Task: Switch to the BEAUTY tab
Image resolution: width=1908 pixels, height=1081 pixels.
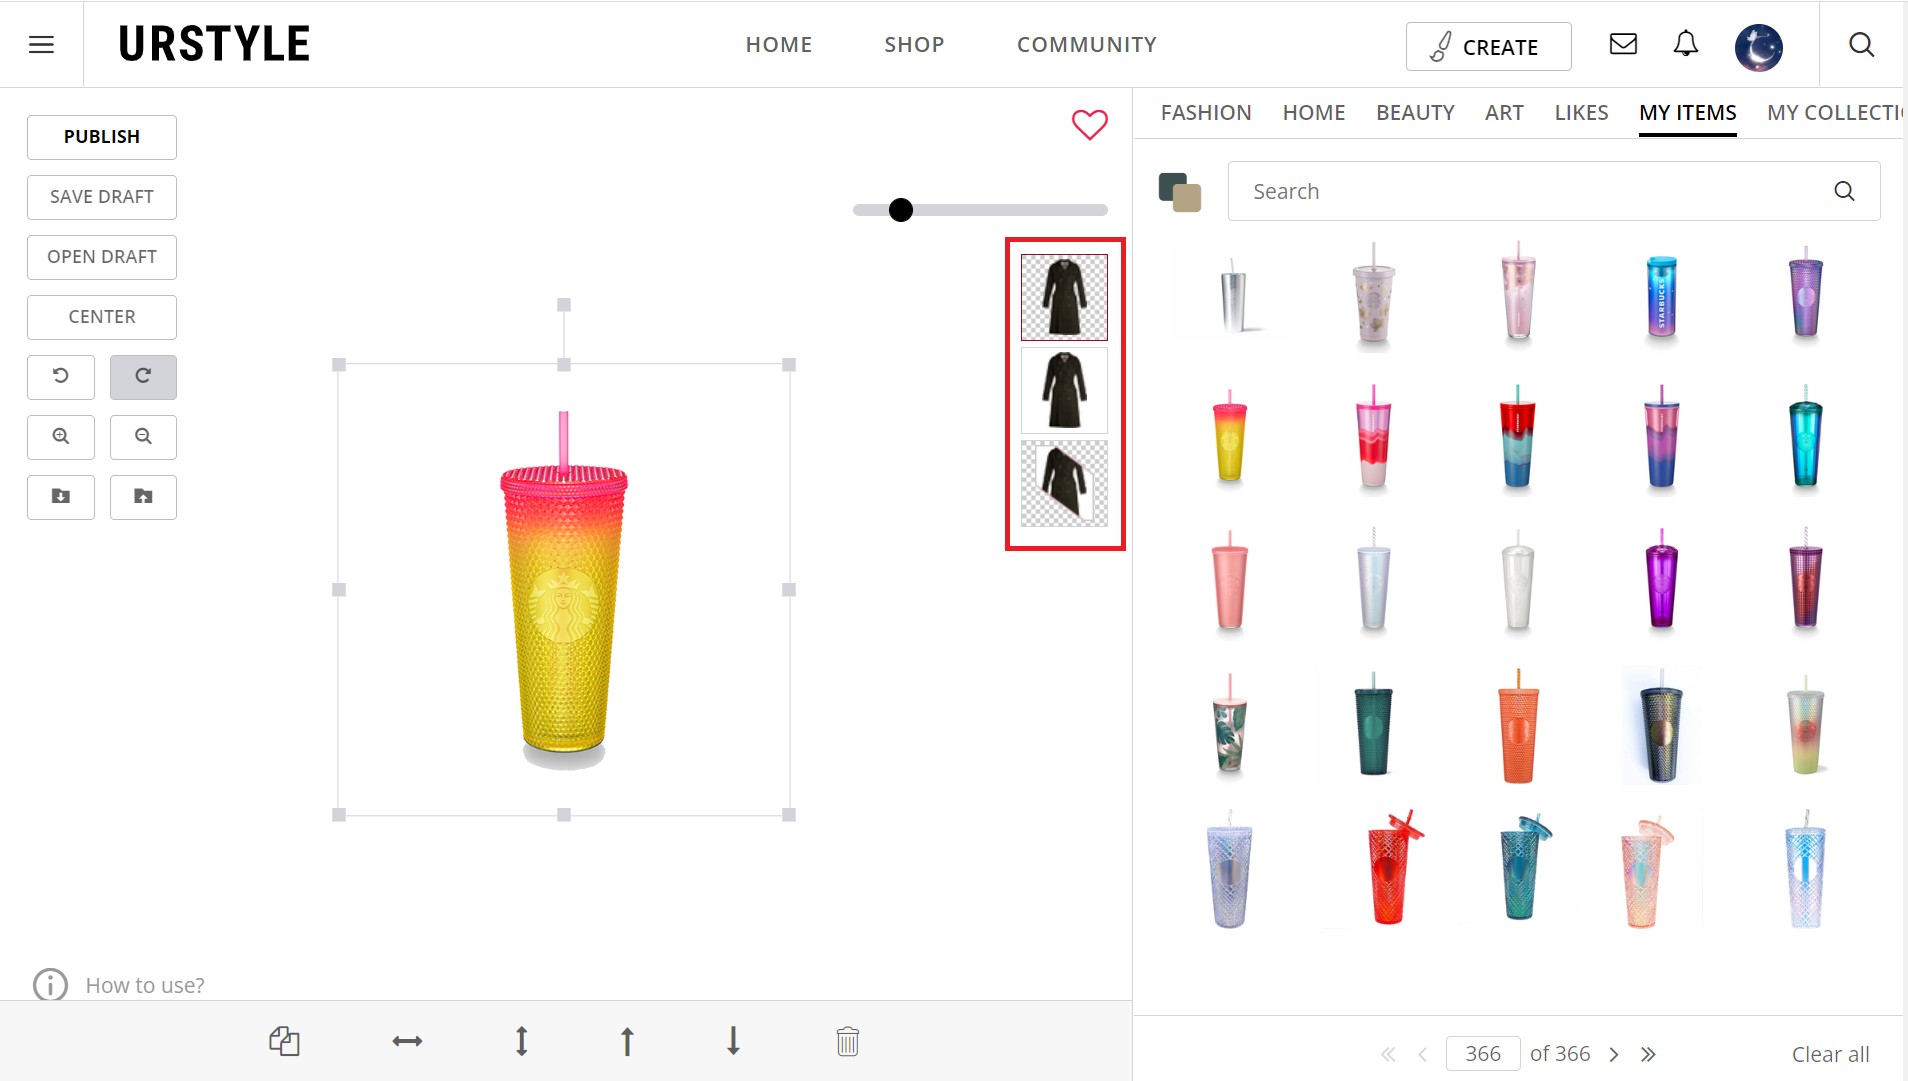Action: tap(1415, 113)
